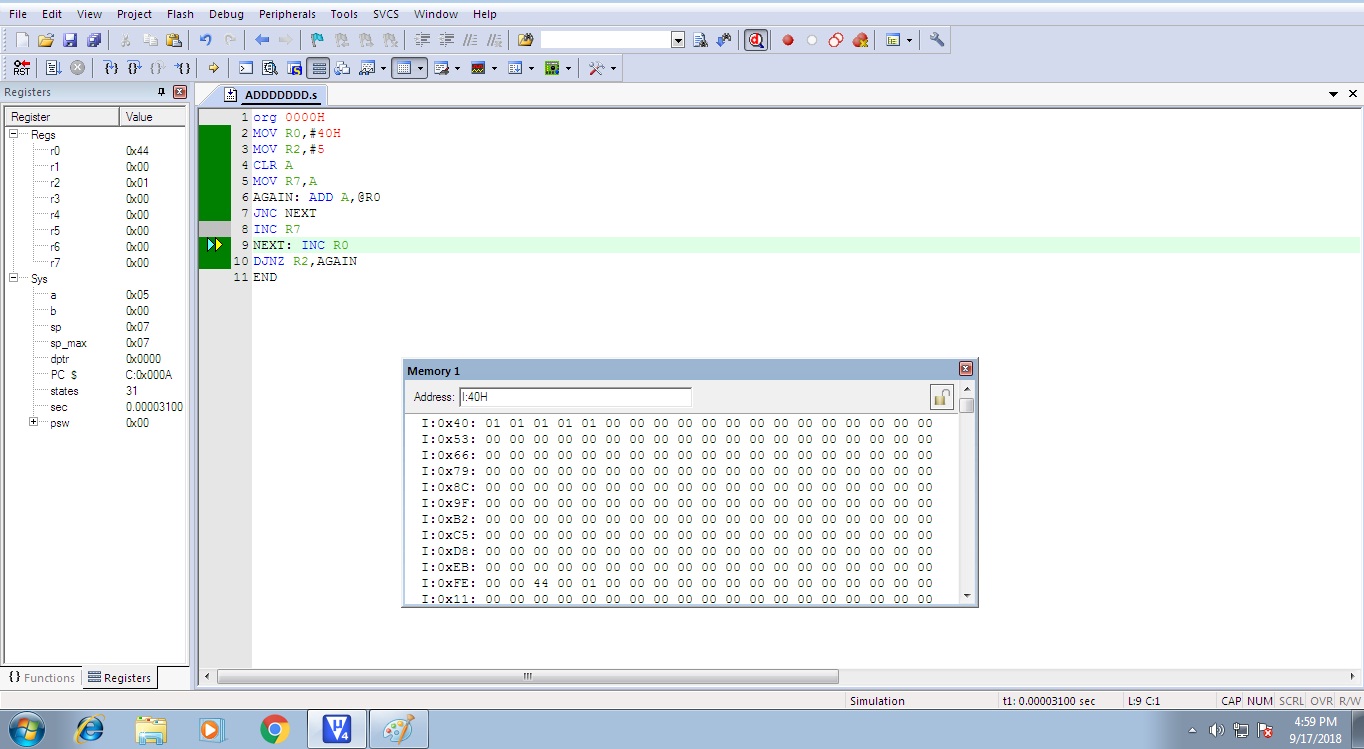
Task: Open the Project menu
Action: pyautogui.click(x=134, y=14)
